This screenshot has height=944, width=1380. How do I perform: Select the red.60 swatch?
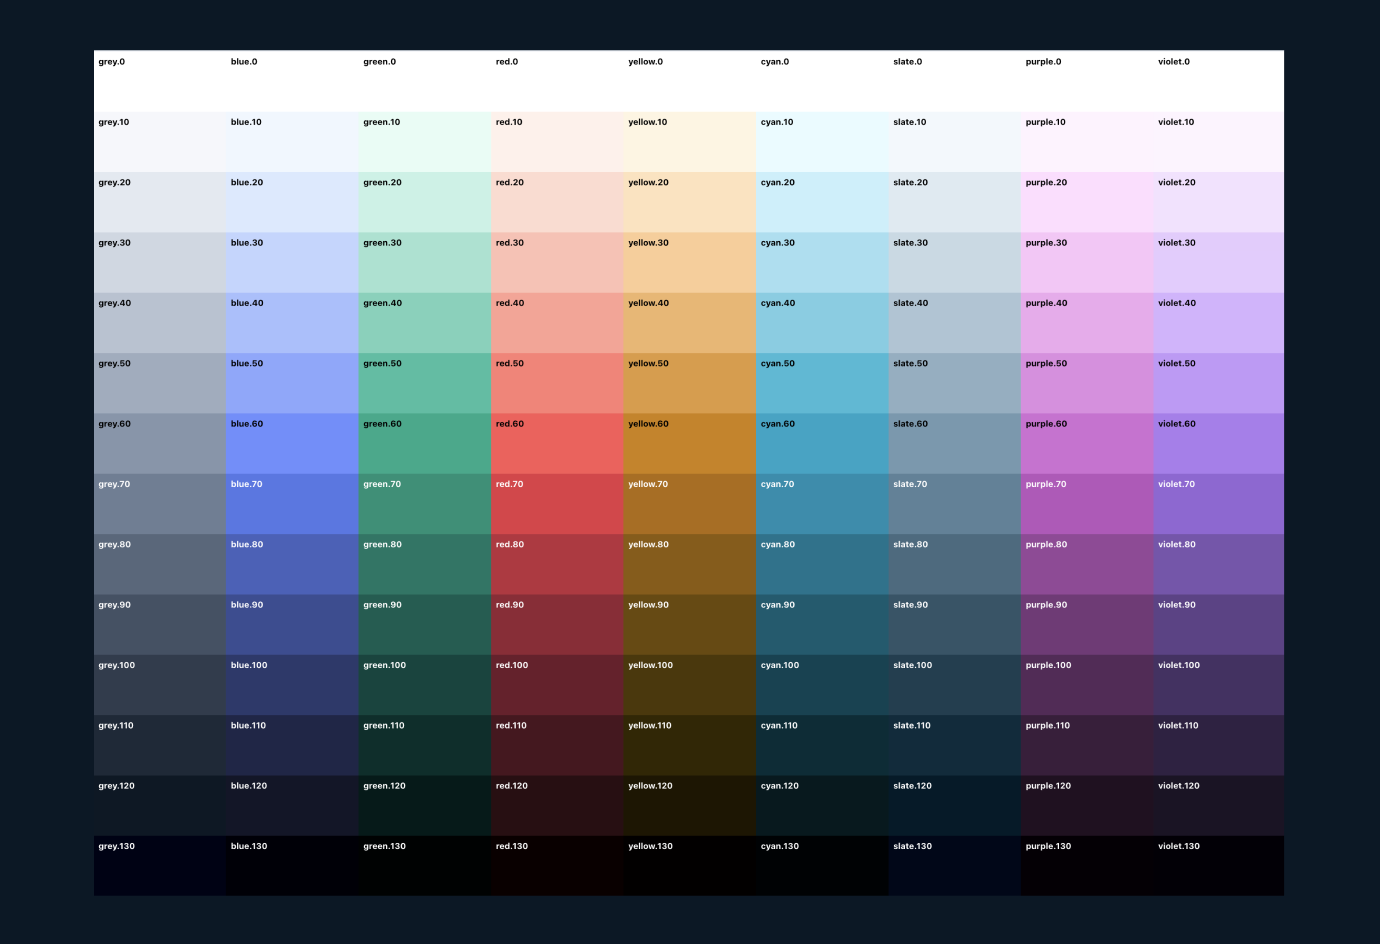[x=557, y=443]
